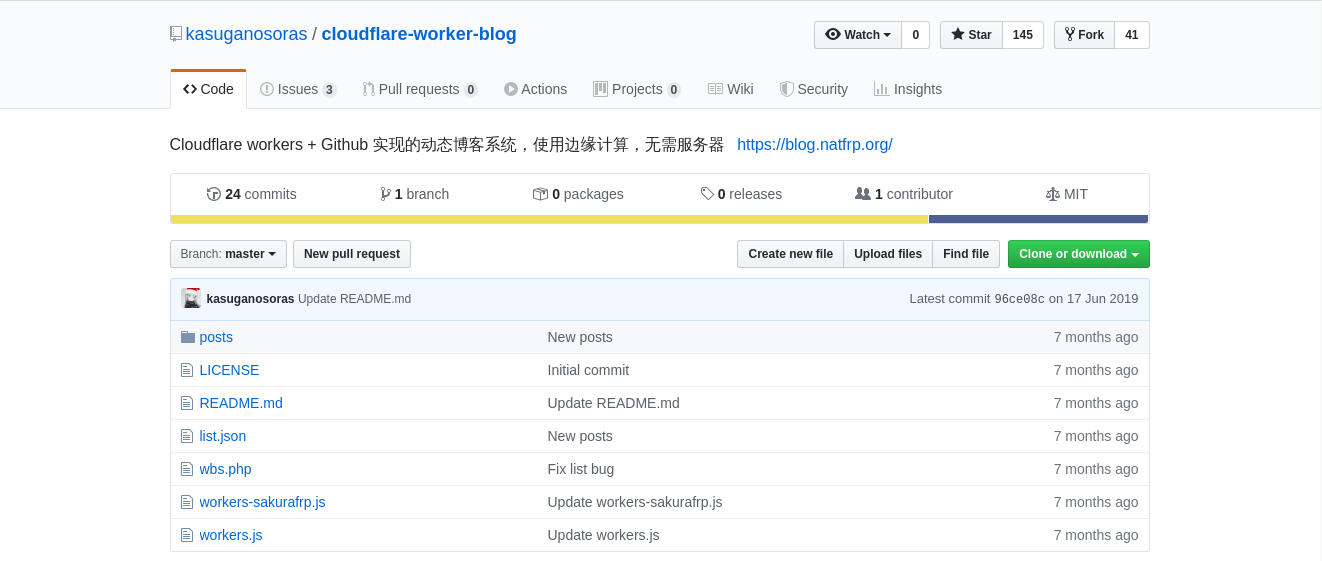
Task: Click the posts folder icon
Action: coord(187,337)
